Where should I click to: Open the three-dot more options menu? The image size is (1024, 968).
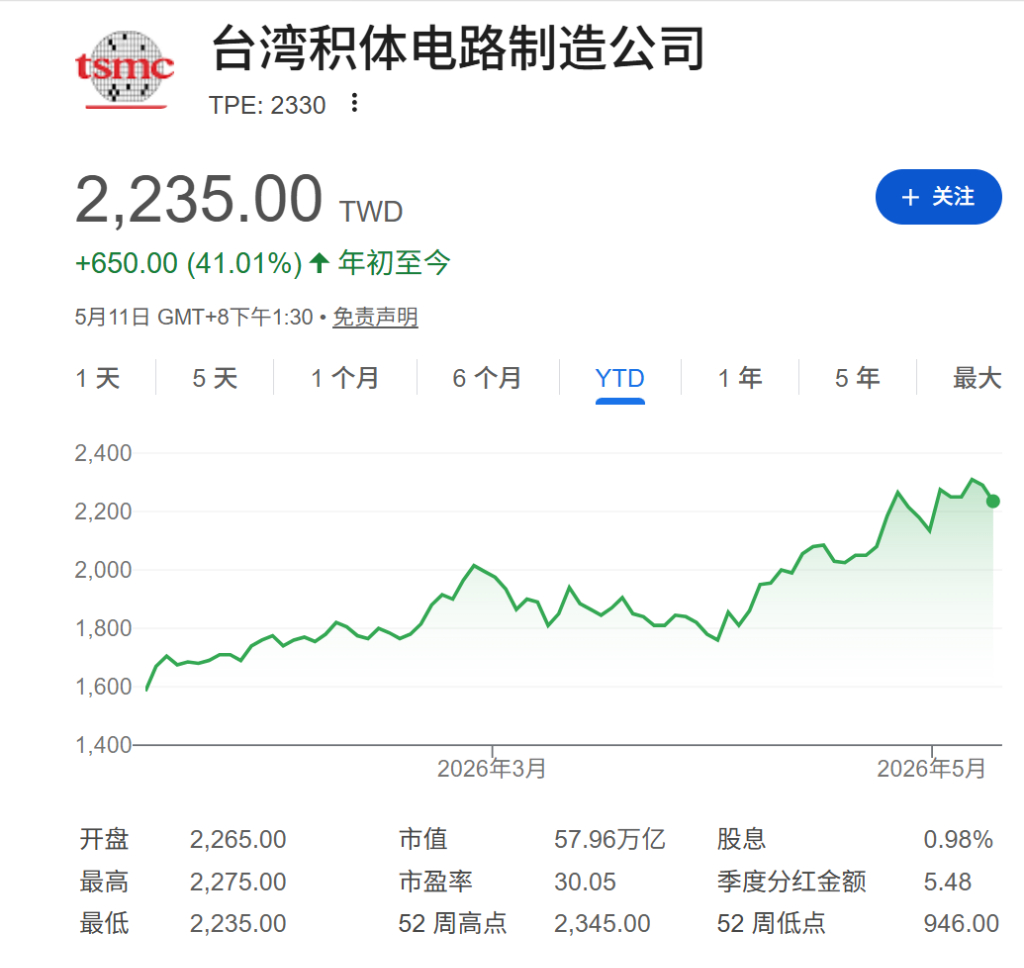point(354,103)
